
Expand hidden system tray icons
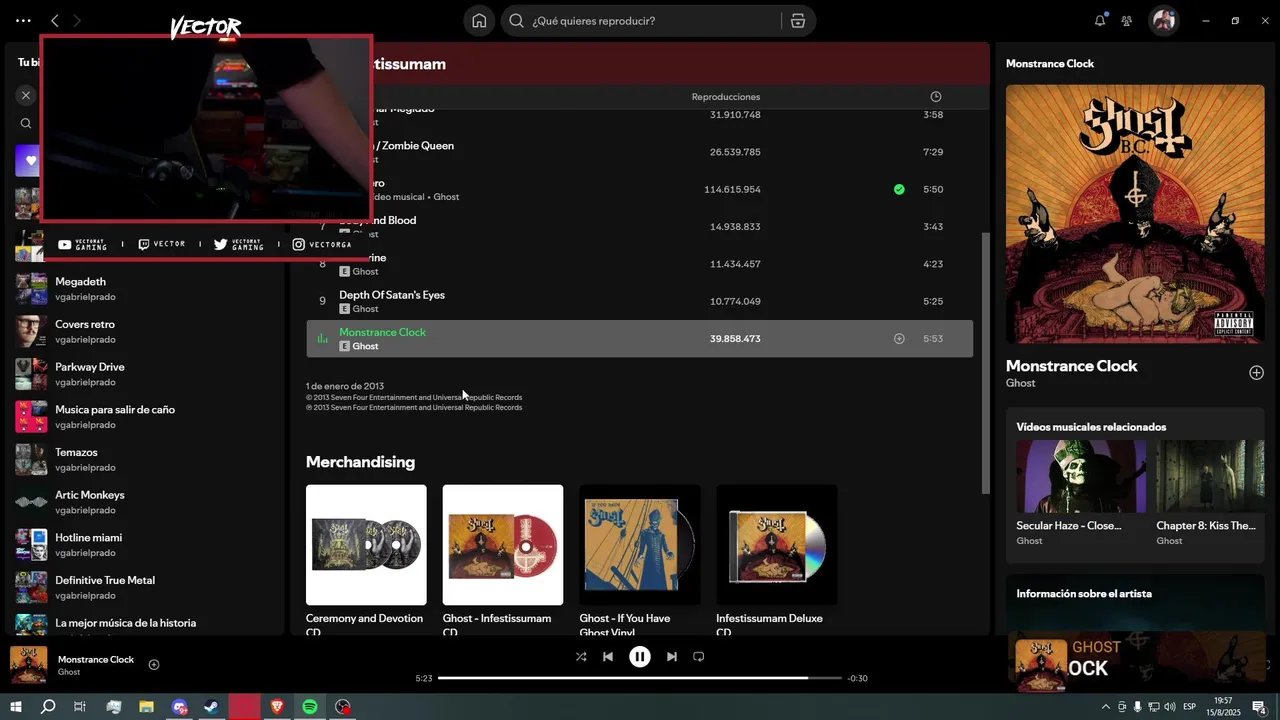pos(1106,707)
